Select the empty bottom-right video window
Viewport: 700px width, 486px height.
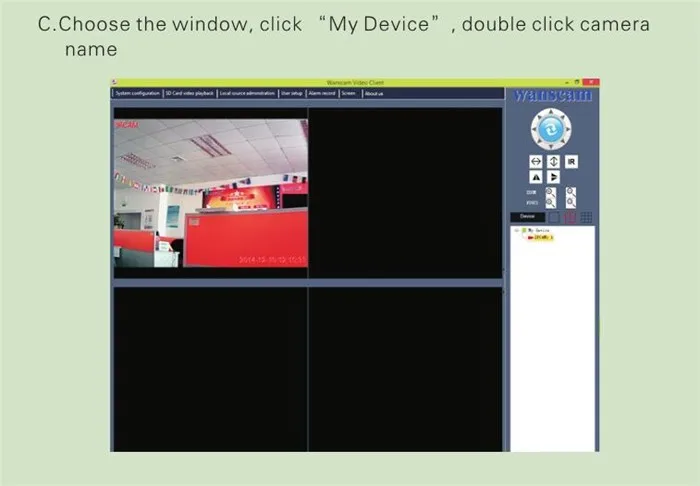pos(405,369)
